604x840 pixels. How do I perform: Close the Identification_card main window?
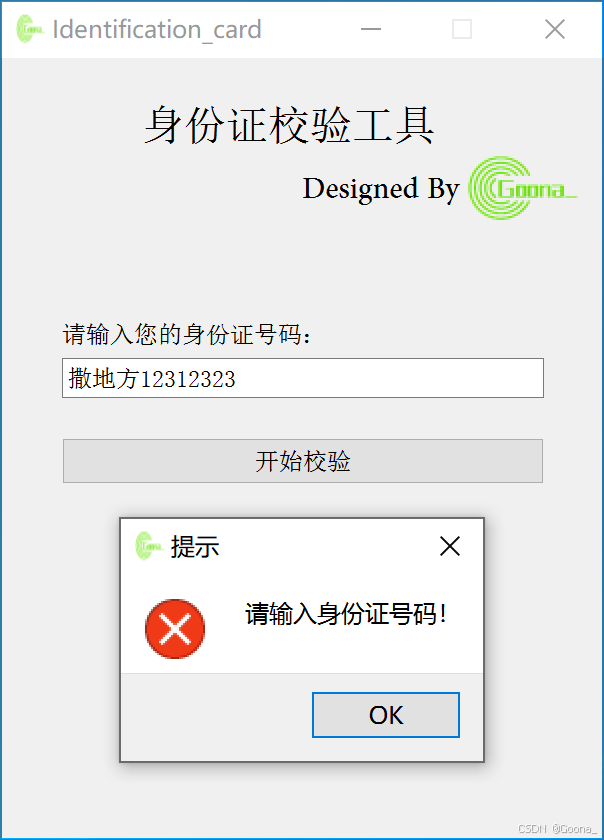coord(555,29)
